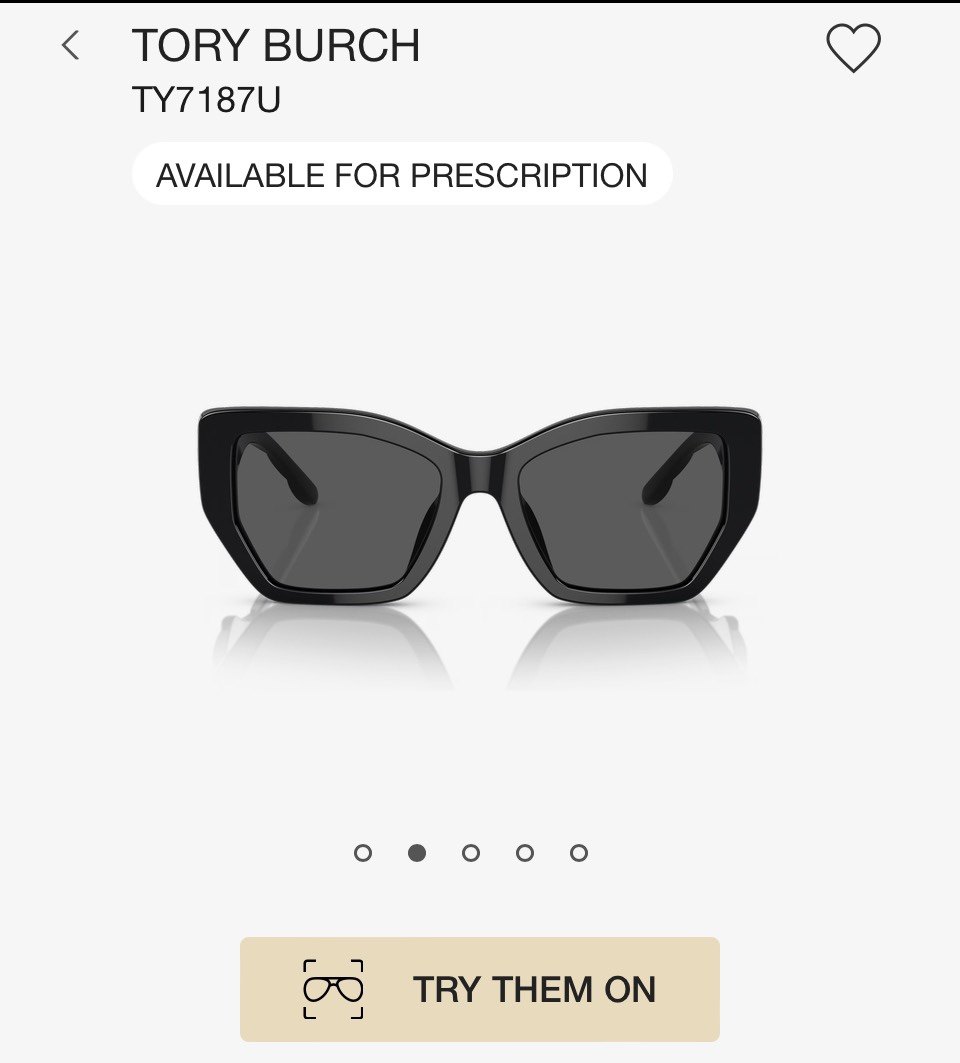
Task: Tap the virtual try-on glasses scan icon
Action: 333,989
